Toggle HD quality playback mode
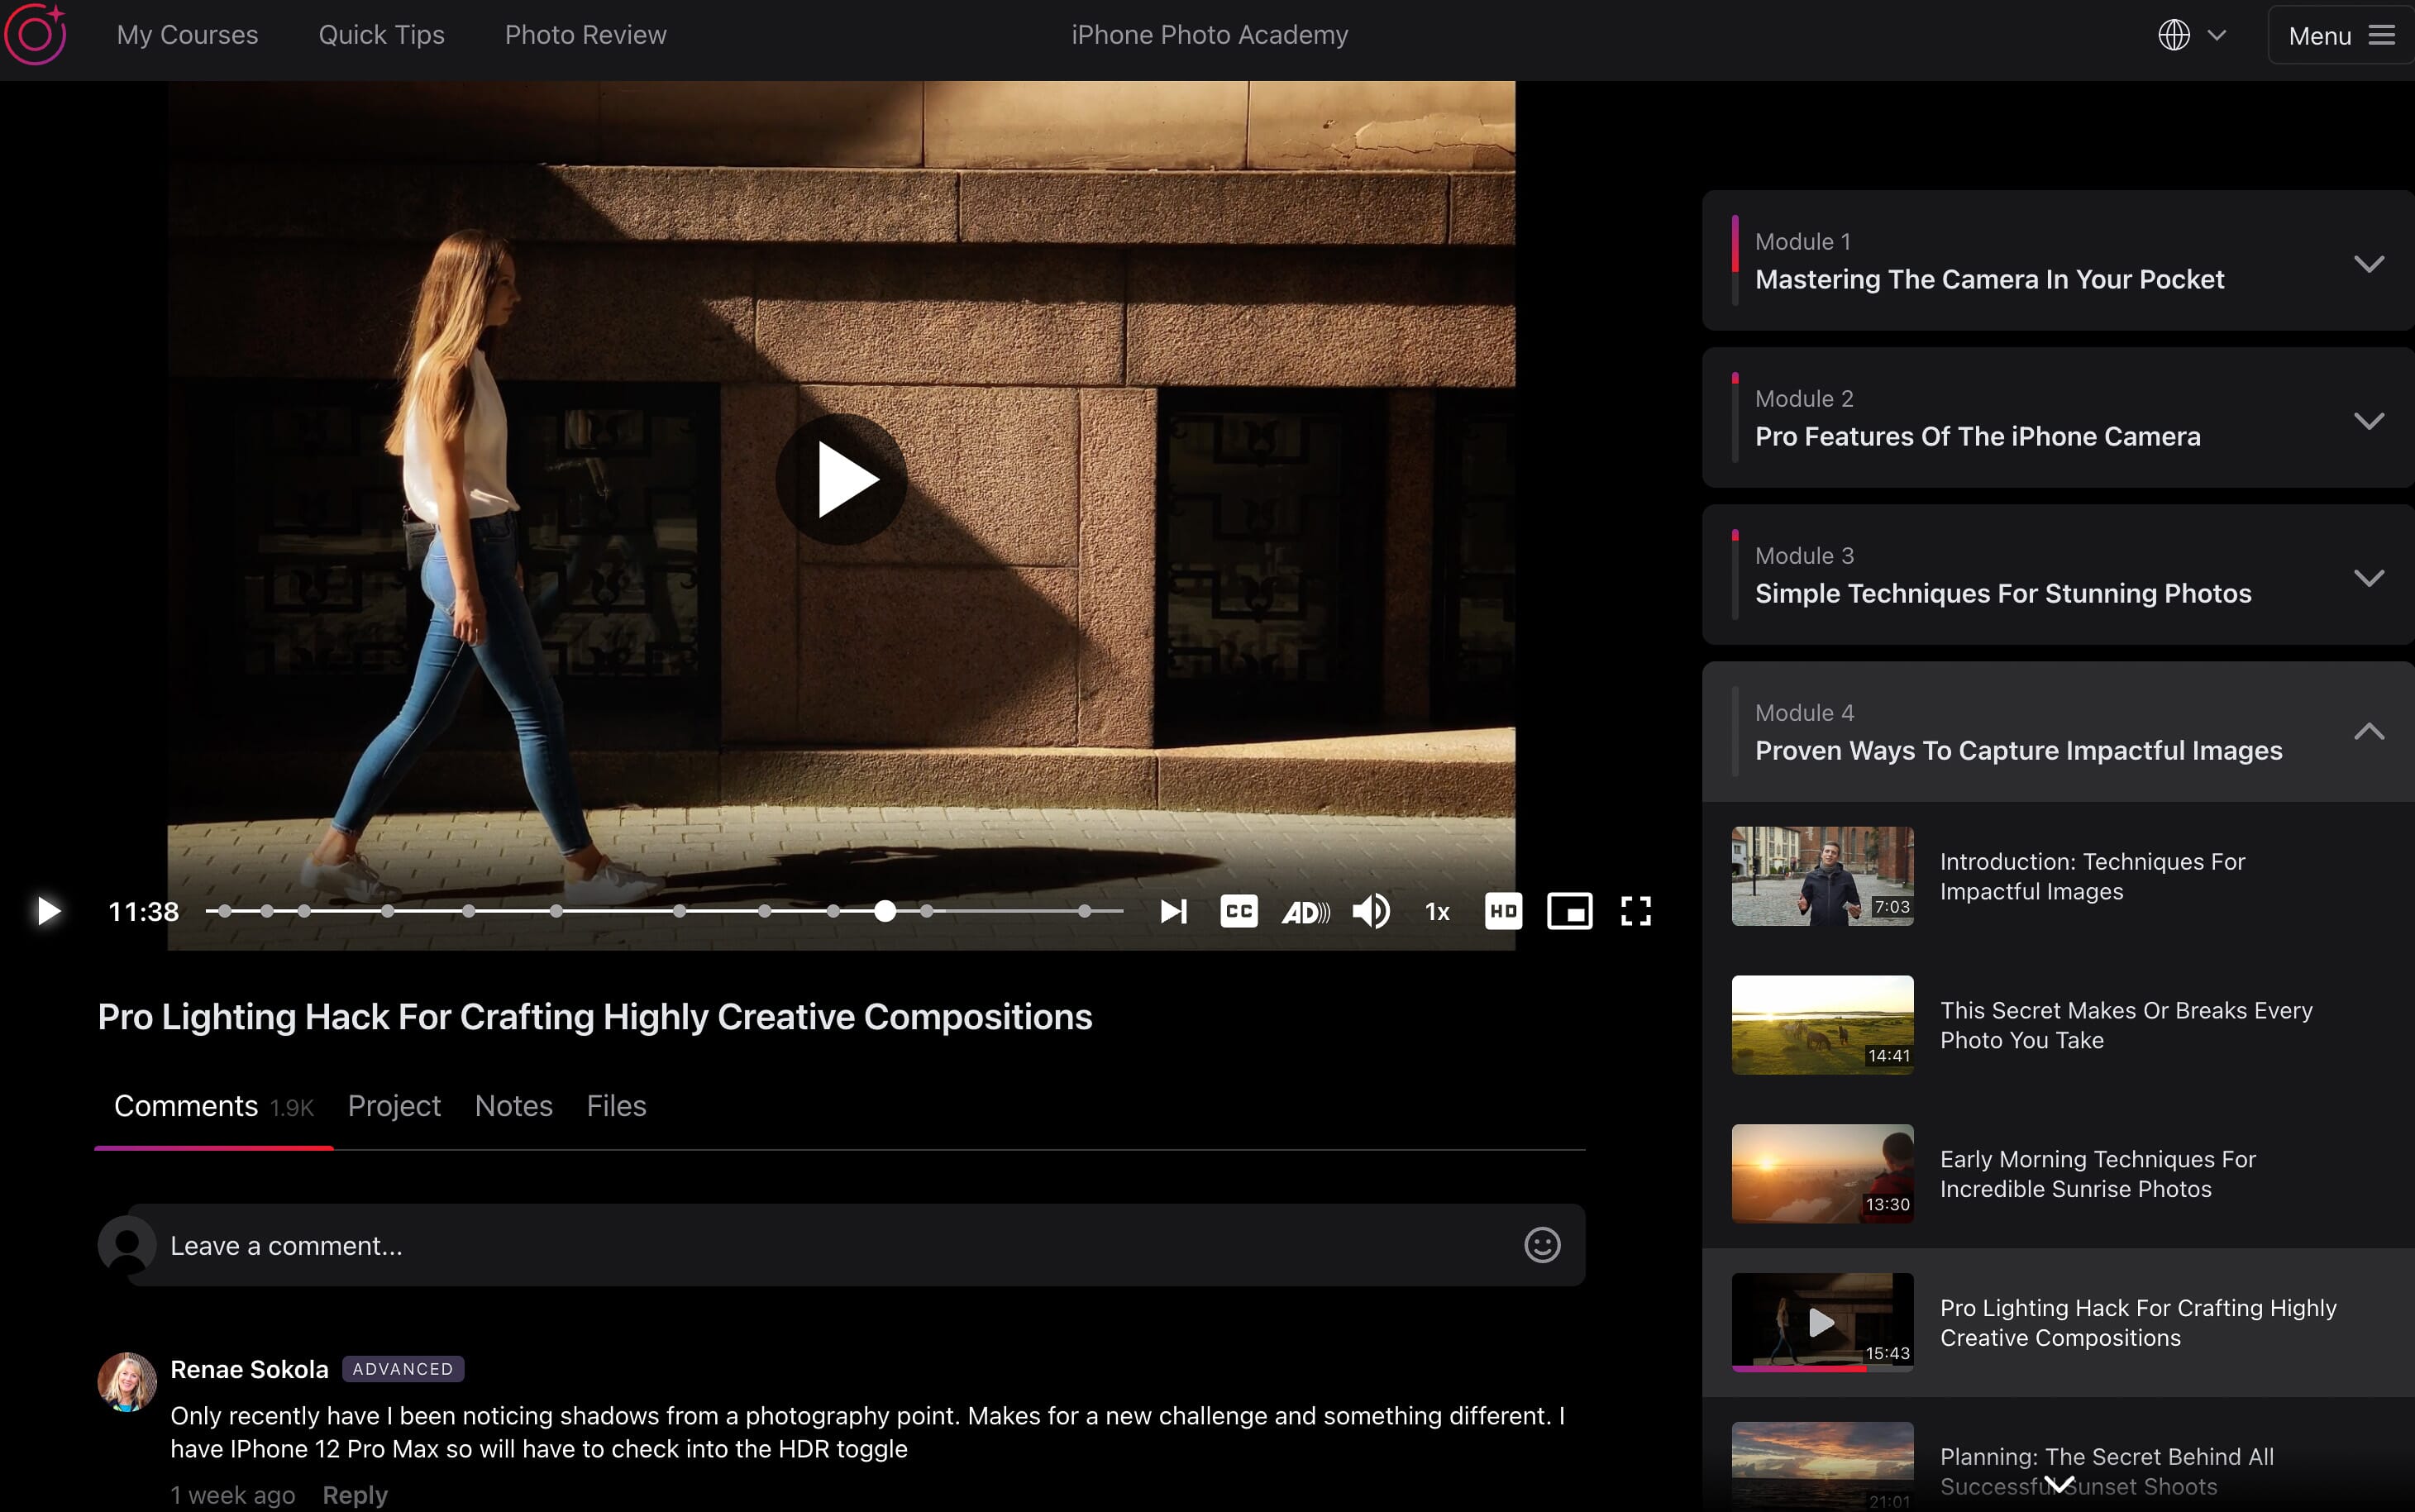Image resolution: width=2415 pixels, height=1512 pixels. point(1499,909)
